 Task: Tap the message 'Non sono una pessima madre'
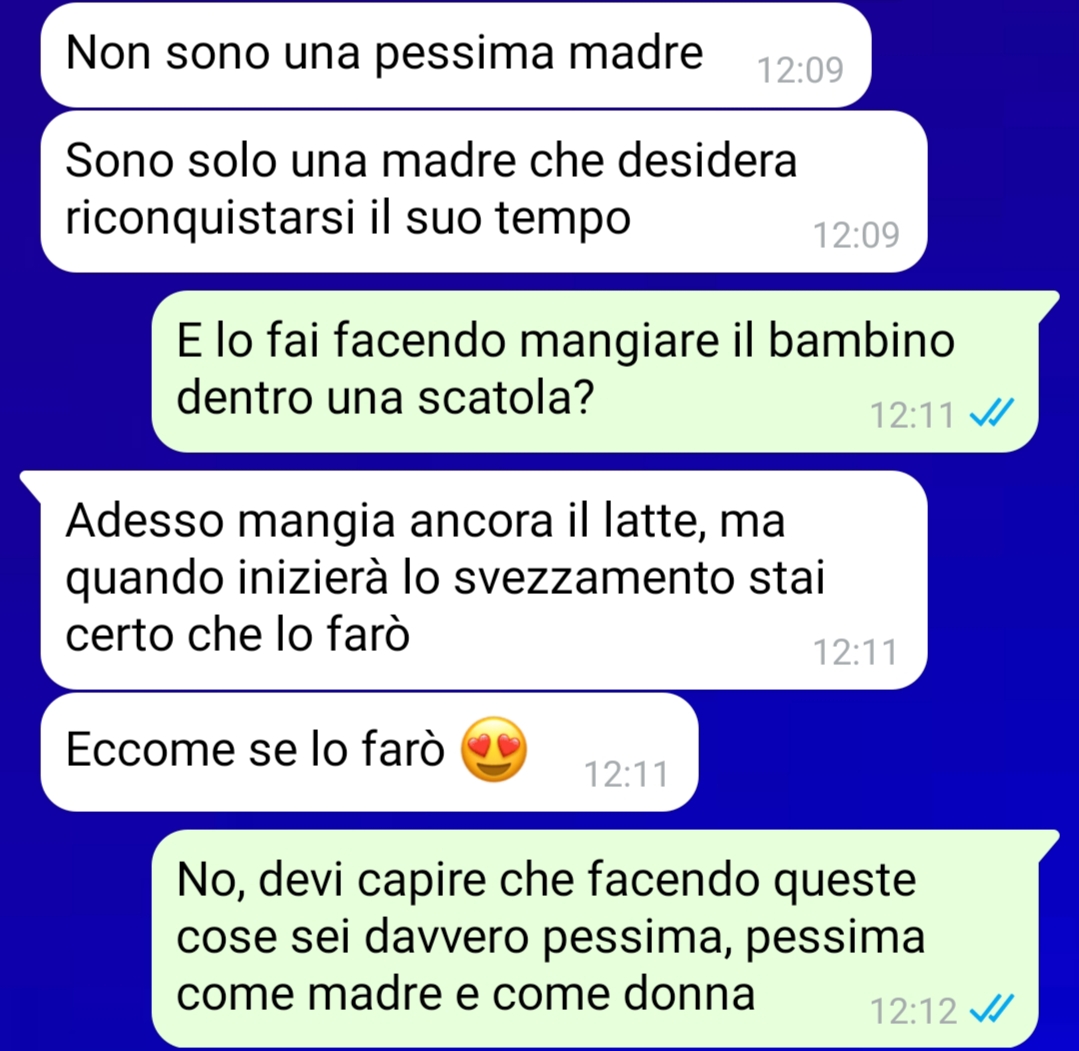click(x=456, y=55)
